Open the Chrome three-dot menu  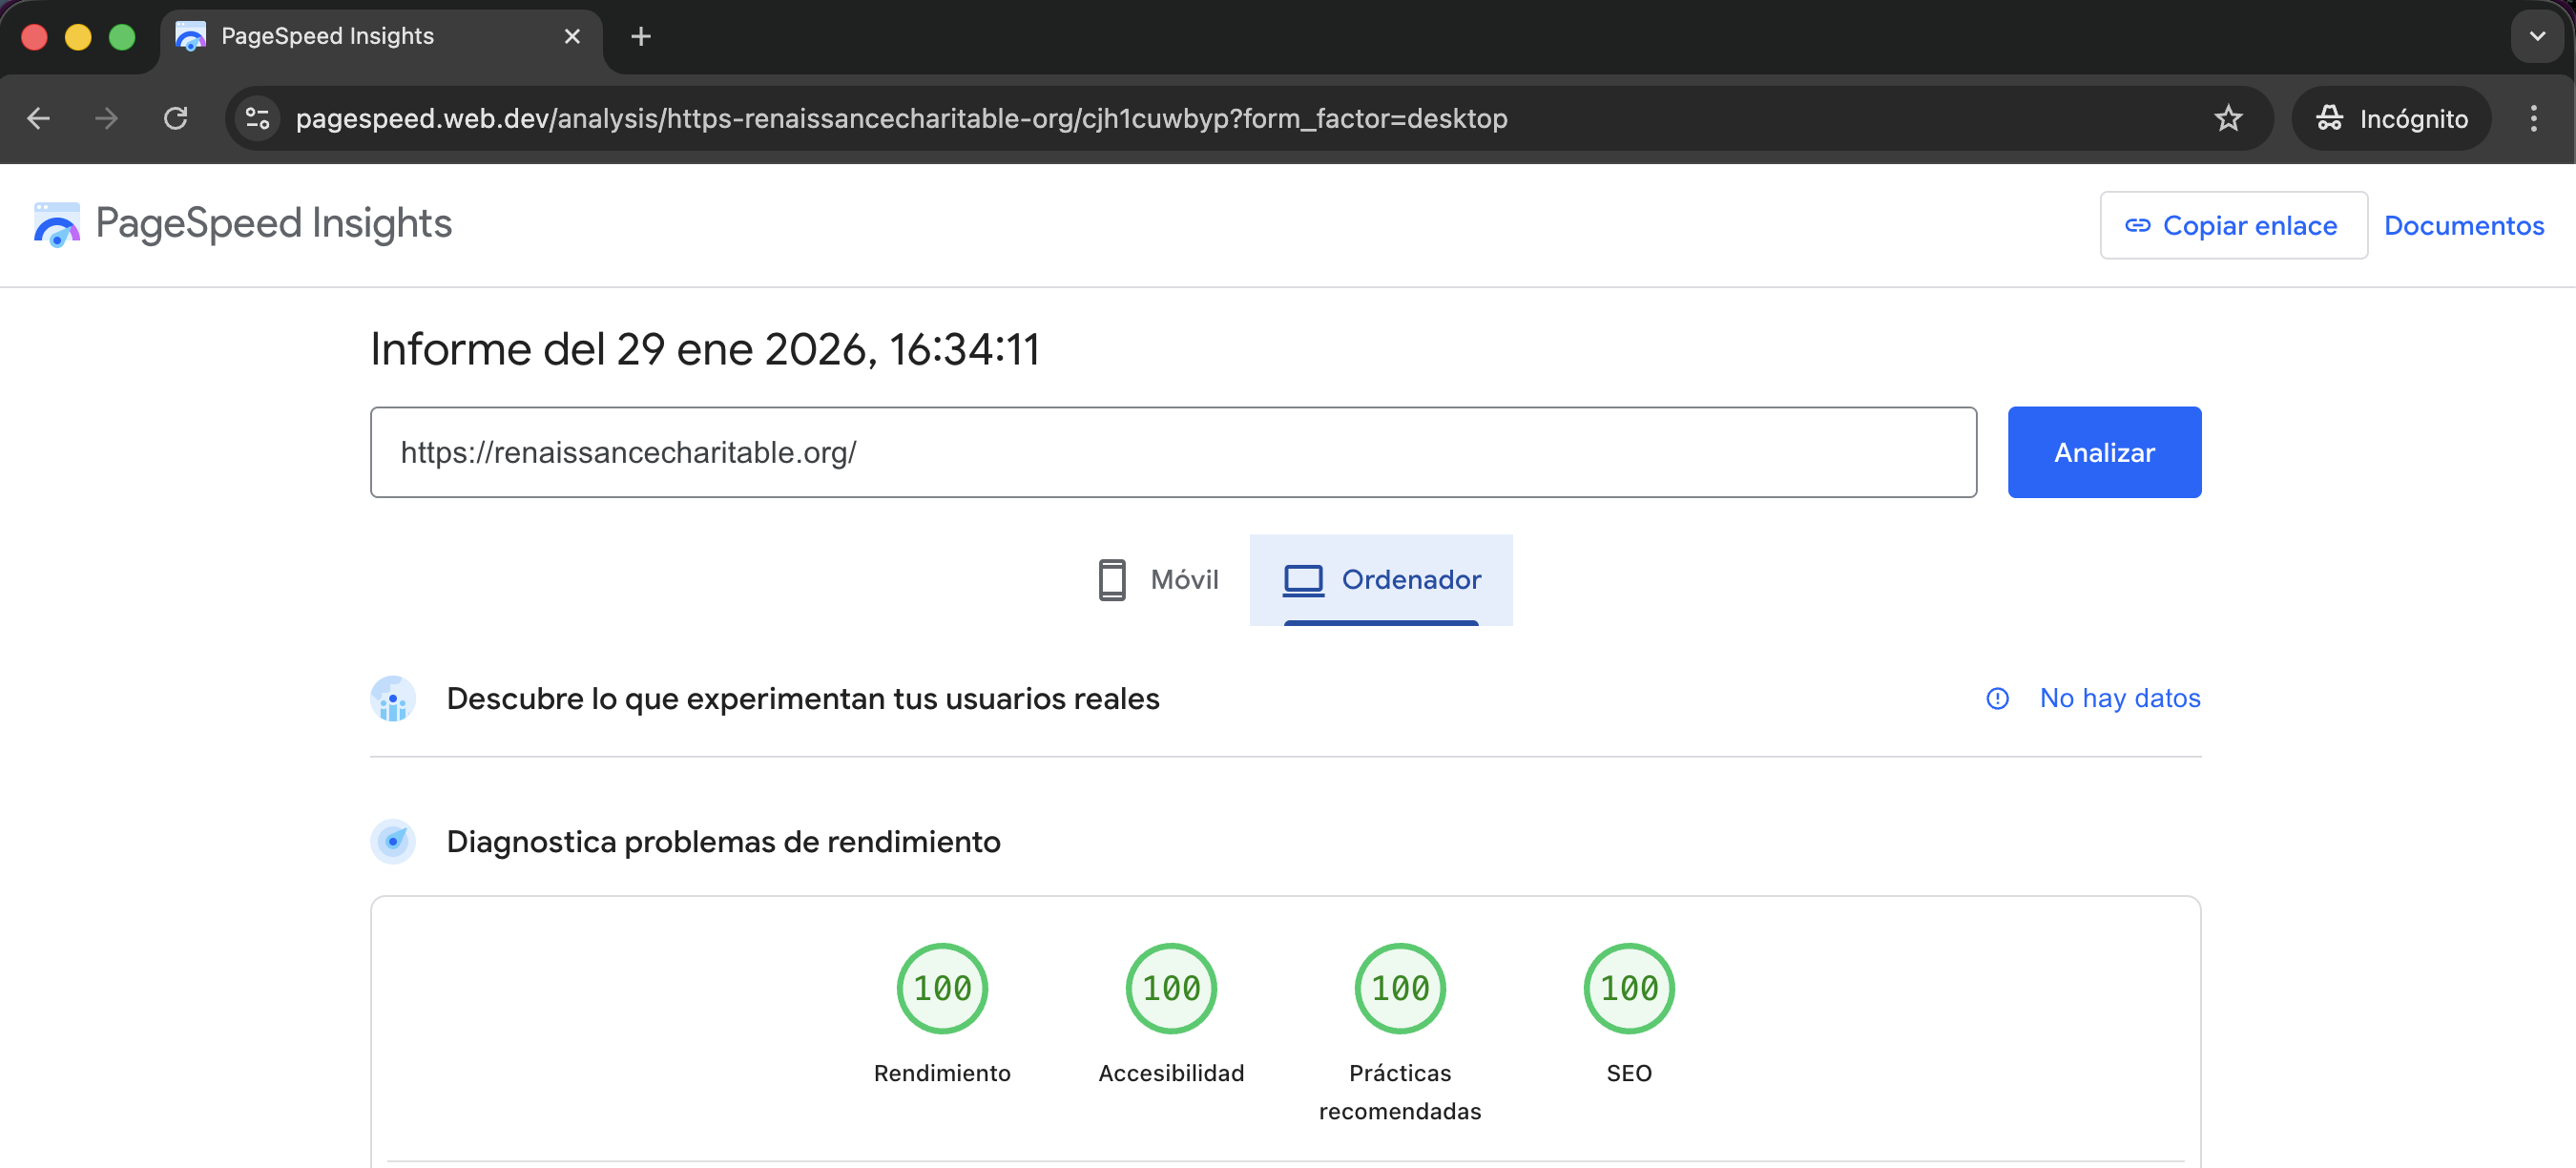2534,118
